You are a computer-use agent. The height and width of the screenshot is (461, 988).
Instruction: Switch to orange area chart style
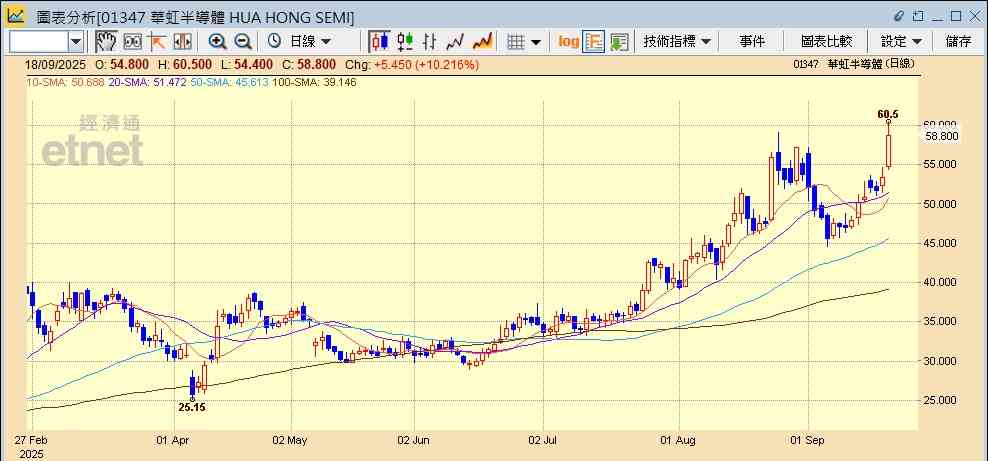pyautogui.click(x=482, y=42)
